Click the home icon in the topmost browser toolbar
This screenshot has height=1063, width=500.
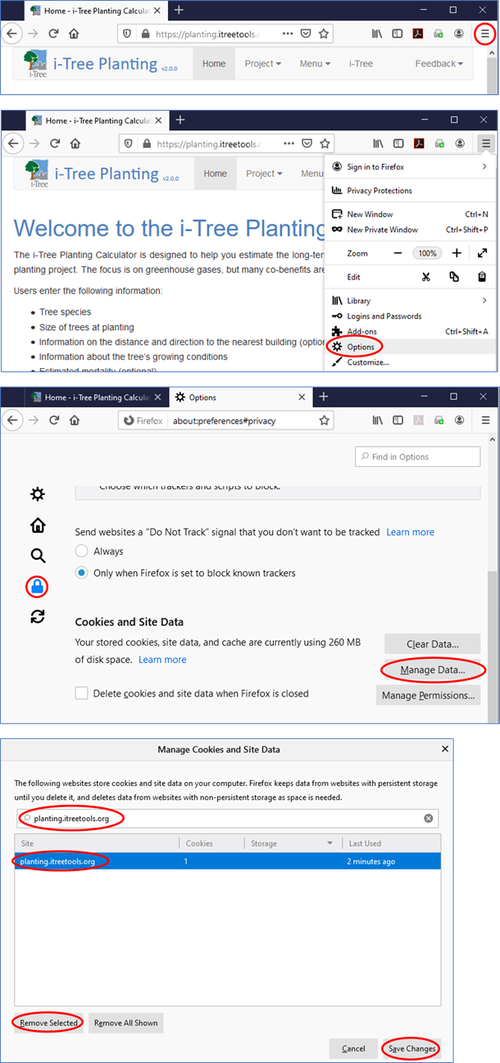pyautogui.click(x=74, y=33)
